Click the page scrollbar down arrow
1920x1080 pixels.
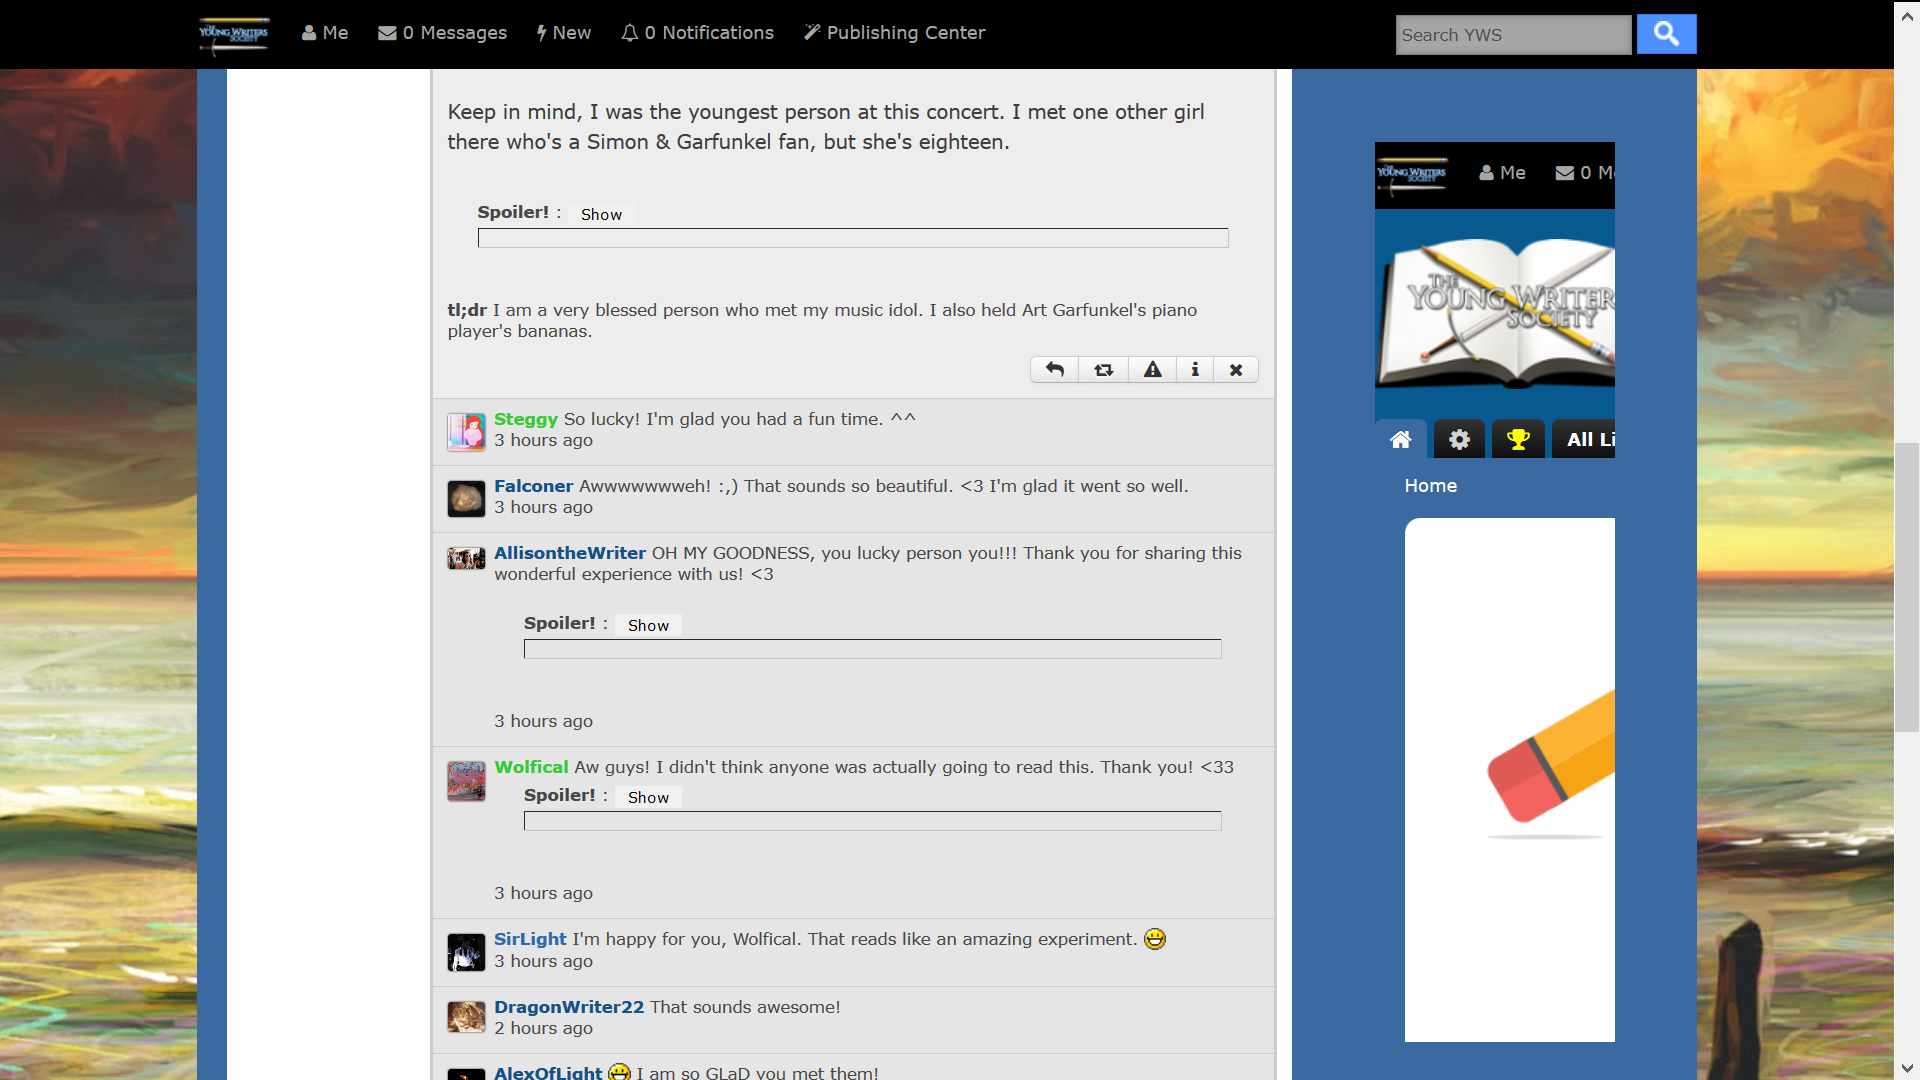[1907, 1069]
